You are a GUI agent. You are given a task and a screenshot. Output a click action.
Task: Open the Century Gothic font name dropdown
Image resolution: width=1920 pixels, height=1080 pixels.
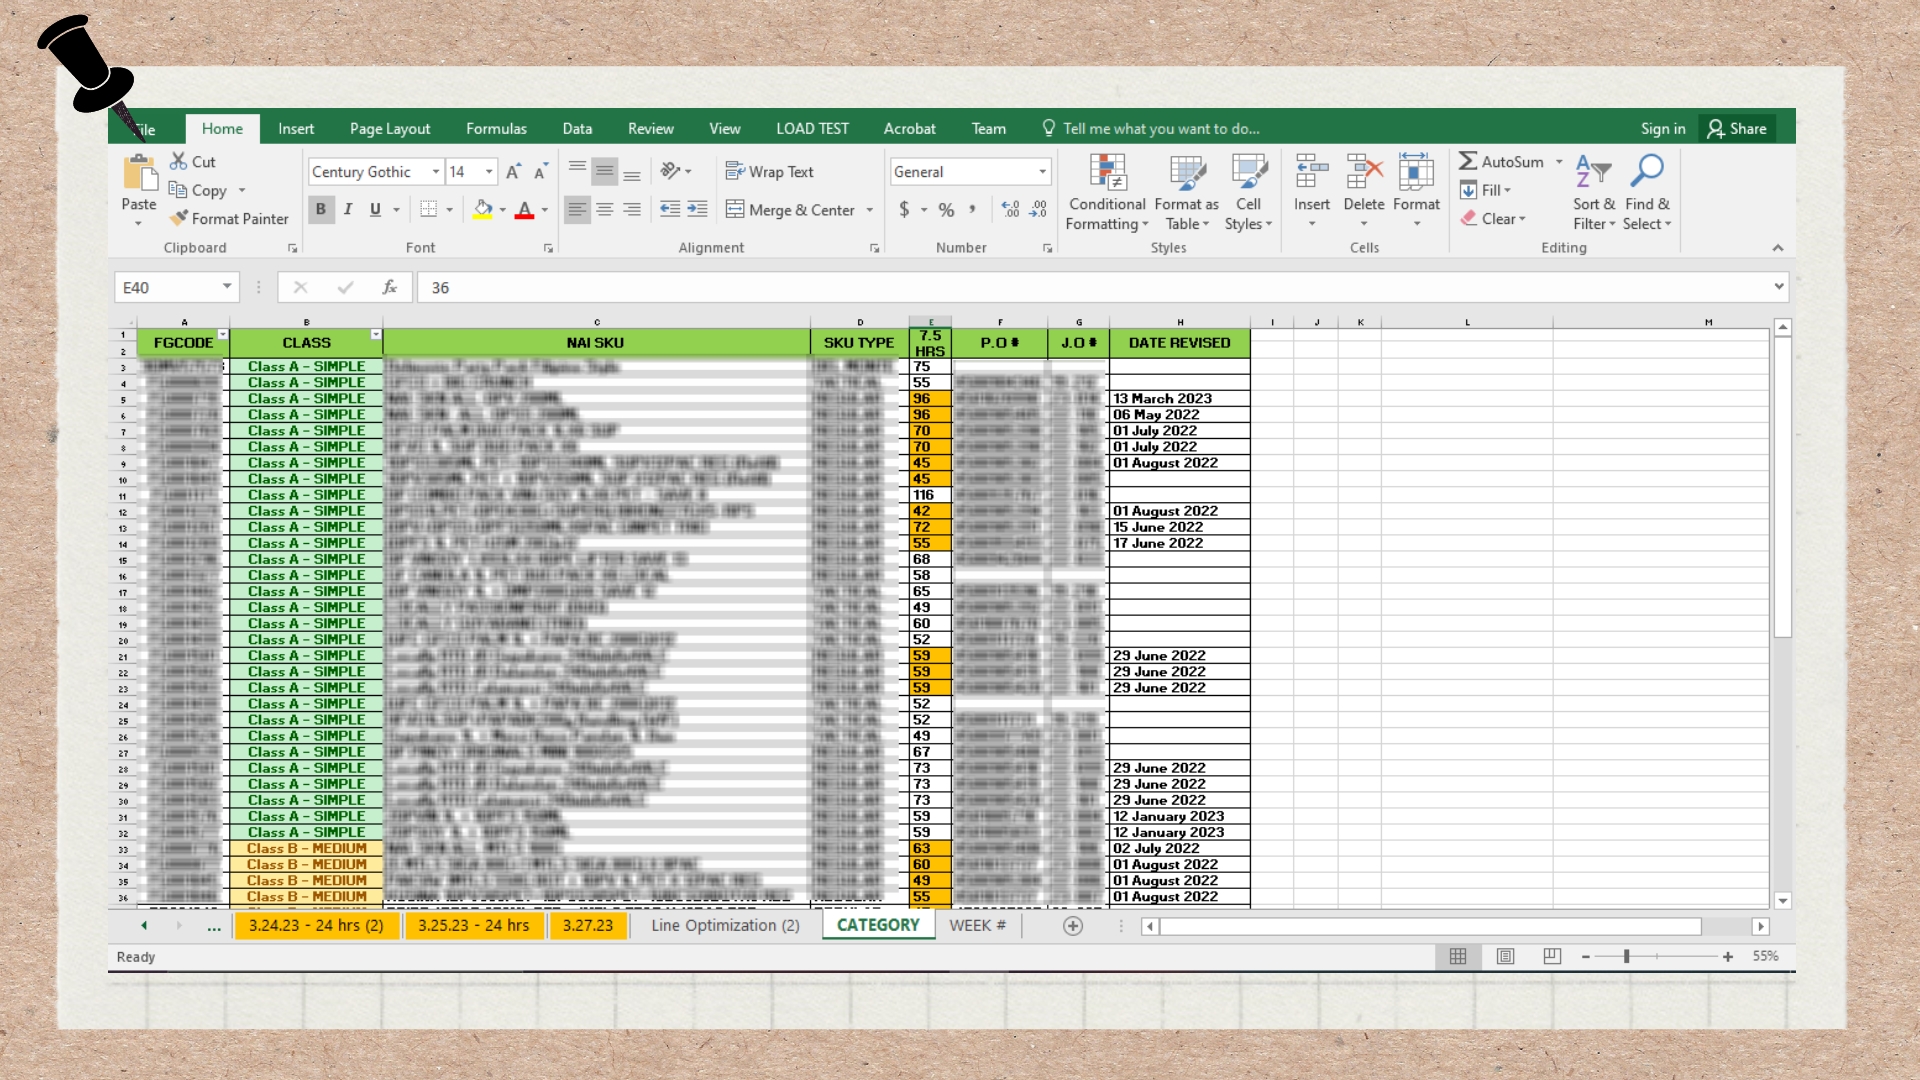pyautogui.click(x=435, y=172)
